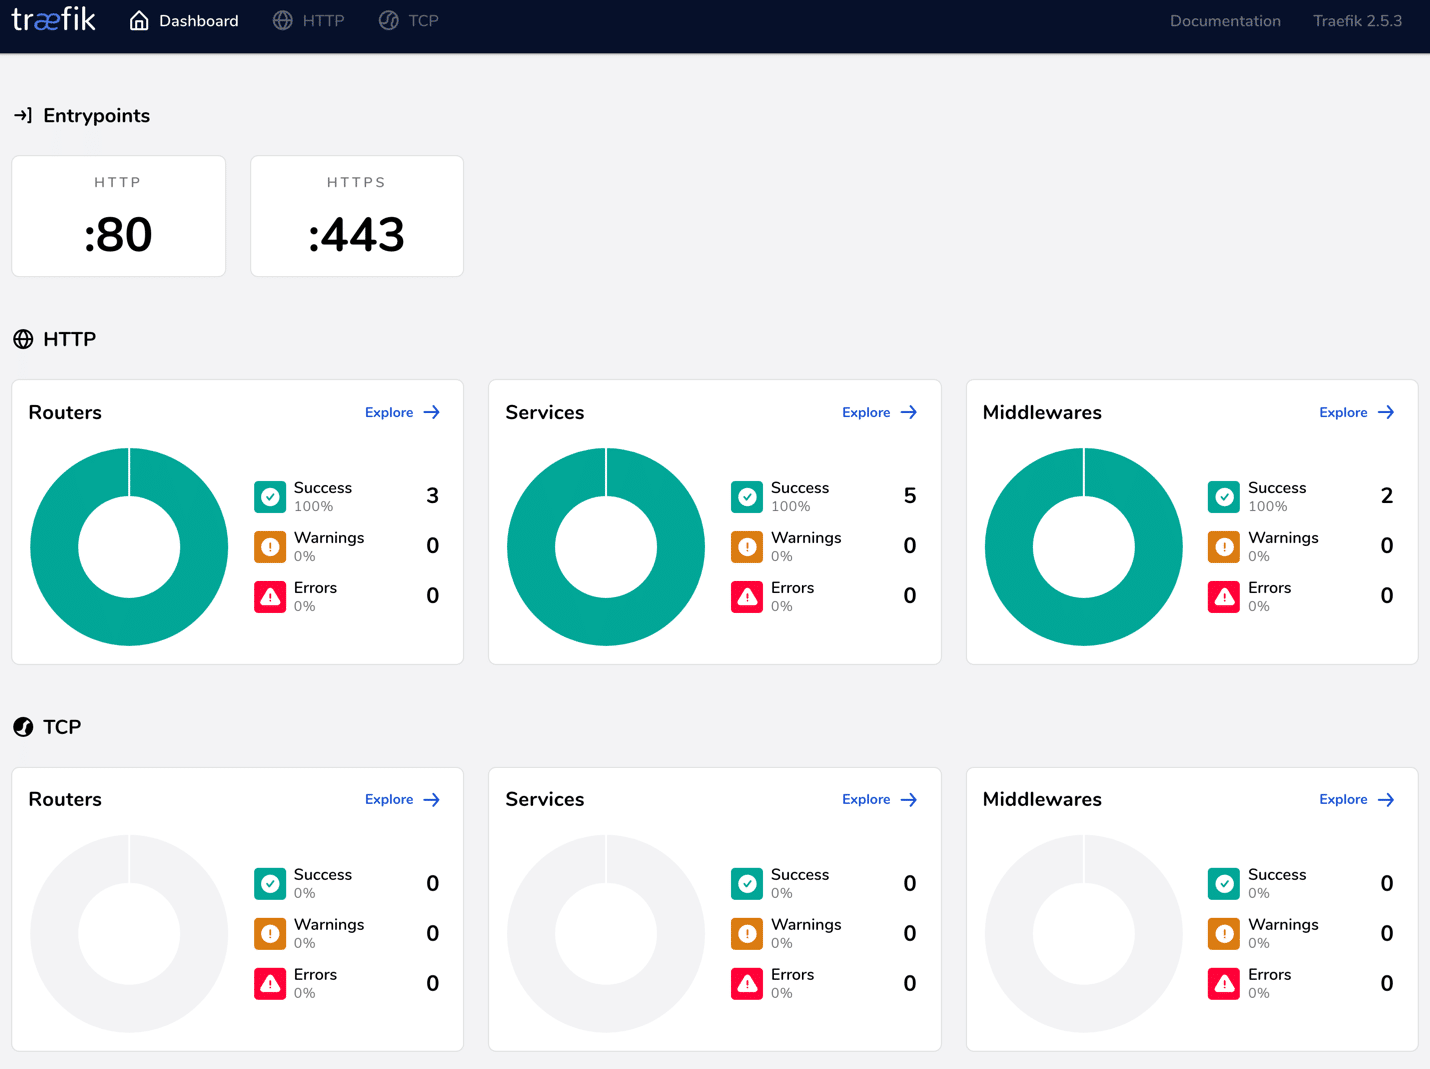Click HTTP Routers card title

[65, 412]
